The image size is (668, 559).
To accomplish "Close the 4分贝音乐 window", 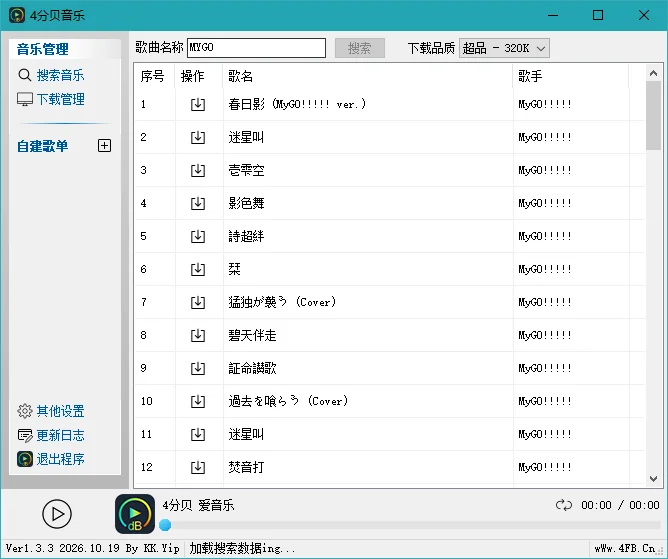I will [644, 15].
